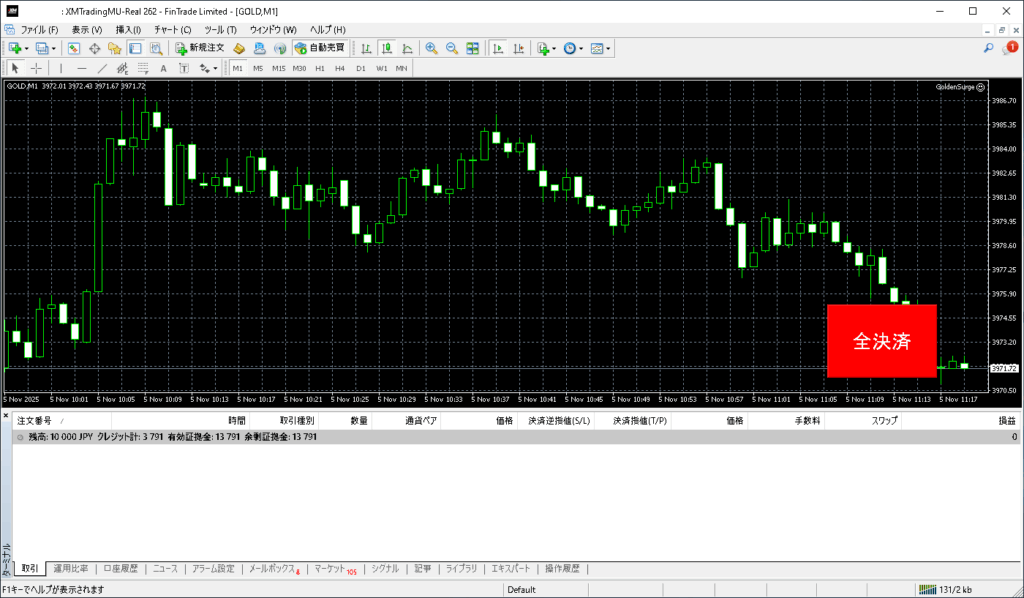Select the text label tool (A icon)

163,68
